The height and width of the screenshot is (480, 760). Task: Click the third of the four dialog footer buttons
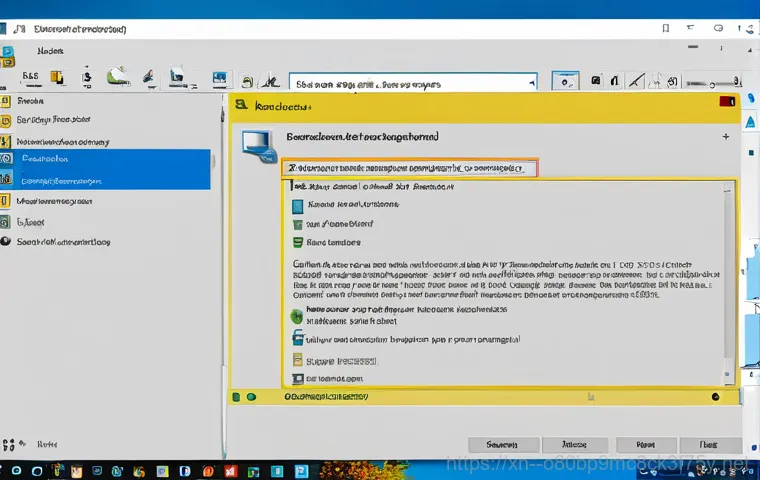pos(646,445)
